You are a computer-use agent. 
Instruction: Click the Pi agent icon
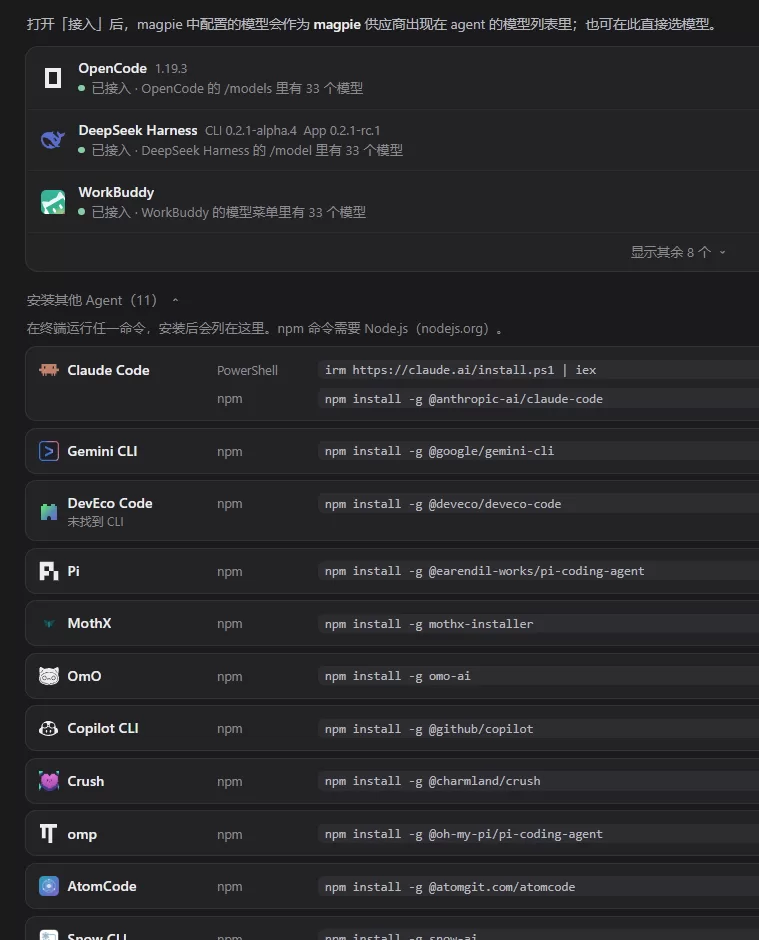coord(49,571)
